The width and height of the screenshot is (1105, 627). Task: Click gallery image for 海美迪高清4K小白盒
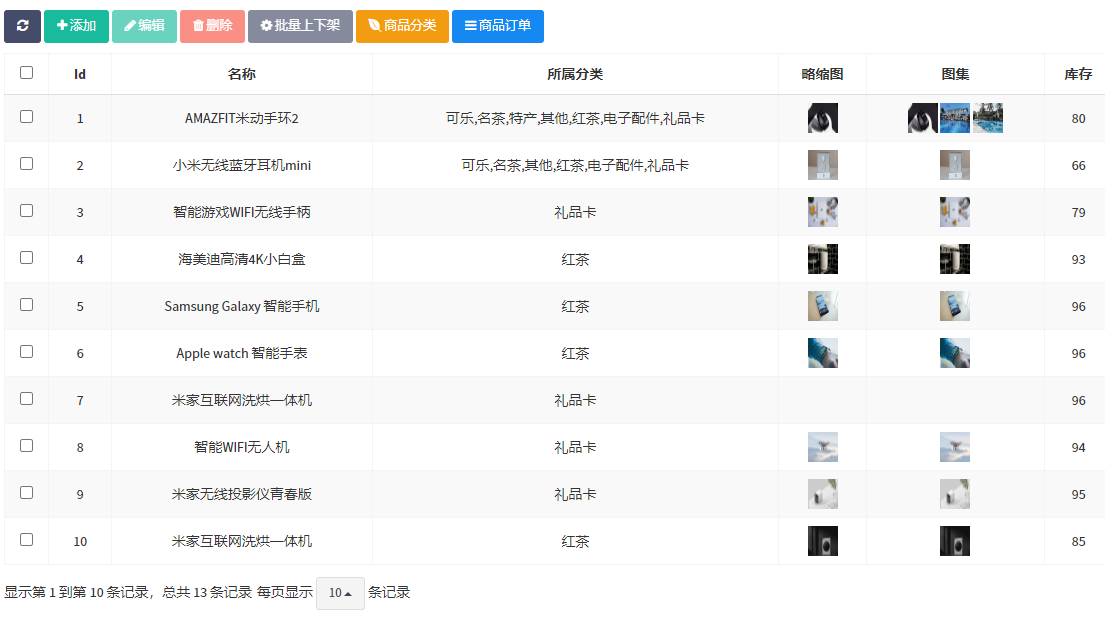(x=954, y=260)
